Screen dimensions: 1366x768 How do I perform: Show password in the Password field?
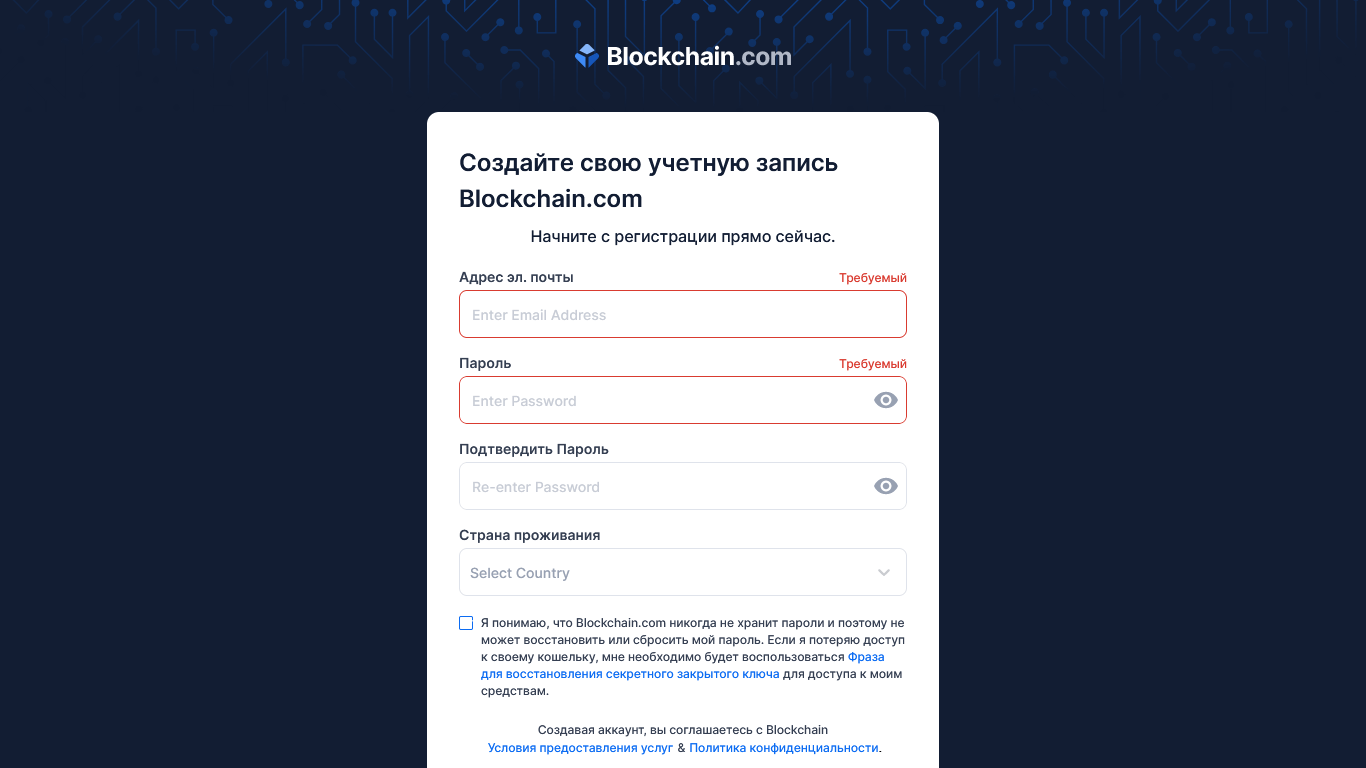tap(885, 400)
